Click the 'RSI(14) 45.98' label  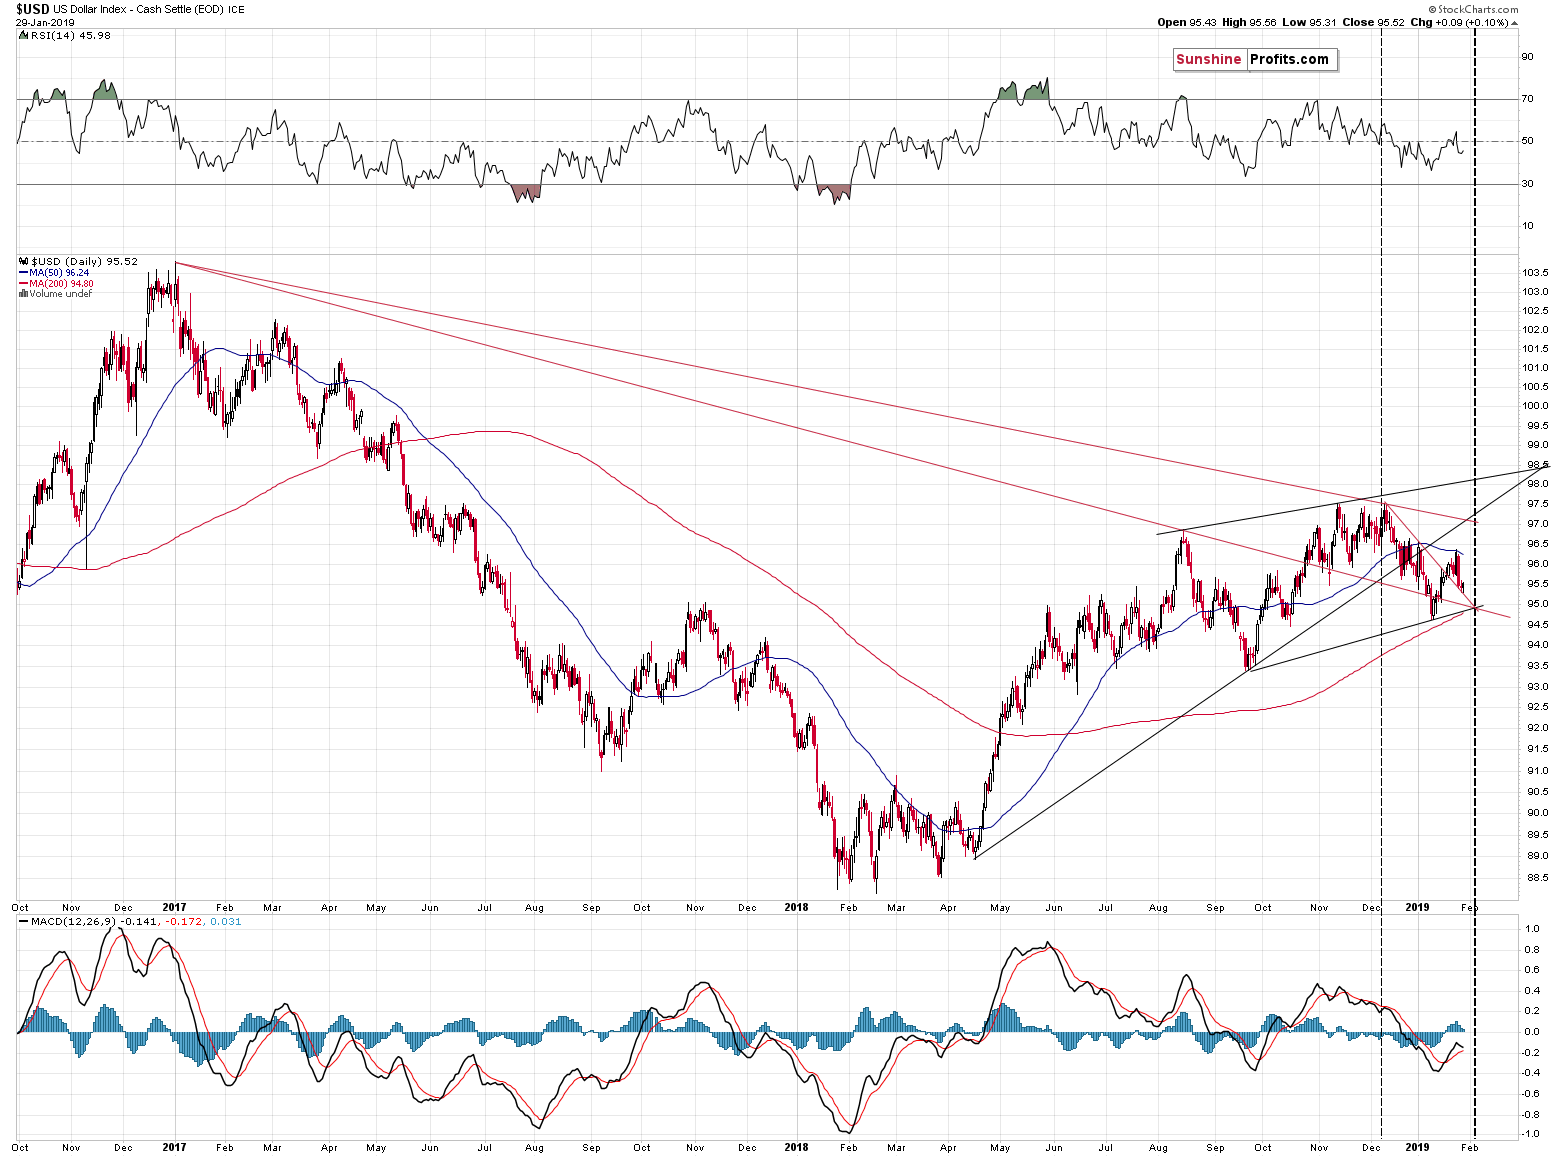pos(71,36)
